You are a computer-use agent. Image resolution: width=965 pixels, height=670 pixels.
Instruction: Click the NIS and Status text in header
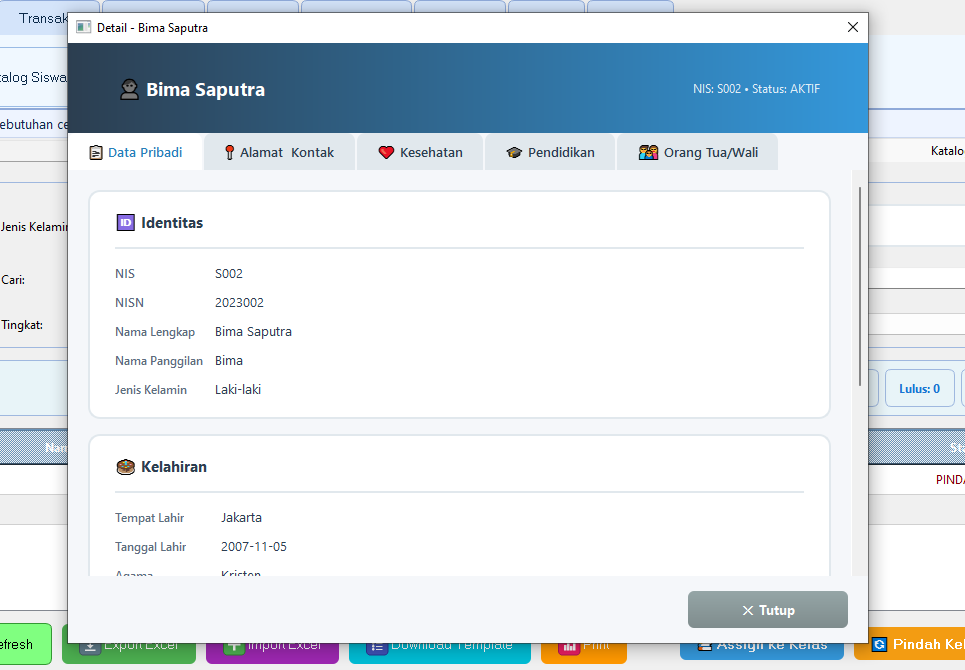[756, 89]
